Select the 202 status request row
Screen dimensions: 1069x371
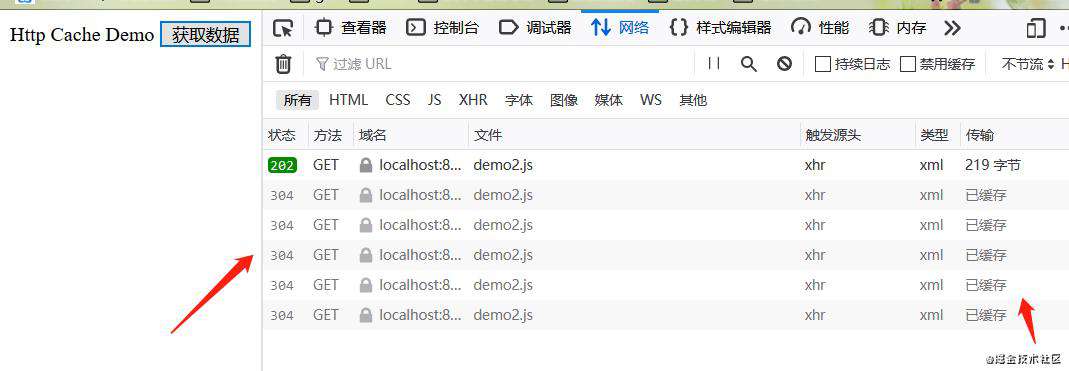coord(665,165)
